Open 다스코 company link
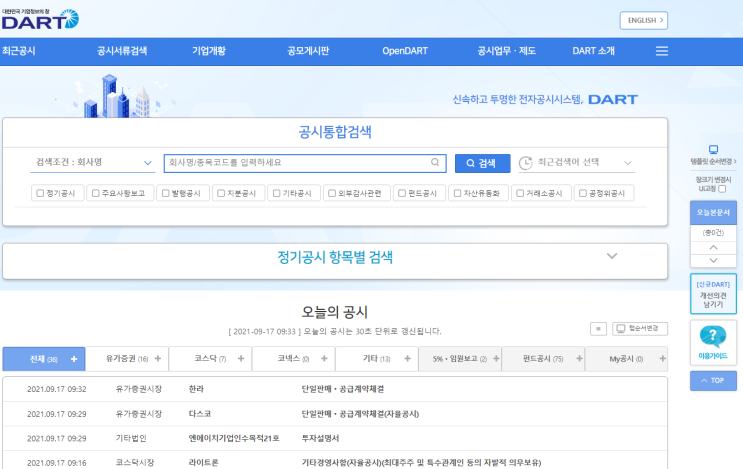The image size is (743, 469). pyautogui.click(x=200, y=414)
